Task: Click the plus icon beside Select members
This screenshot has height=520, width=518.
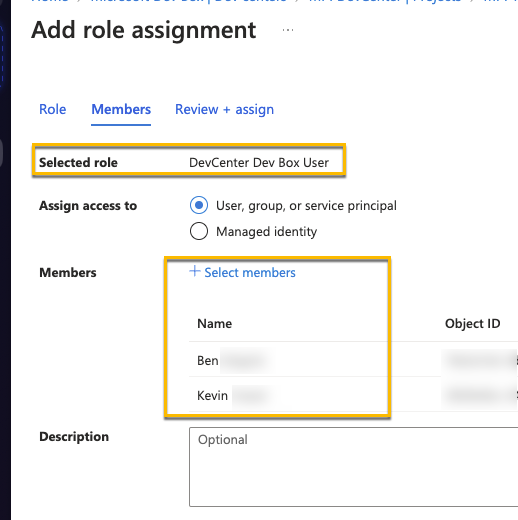Action: [195, 272]
